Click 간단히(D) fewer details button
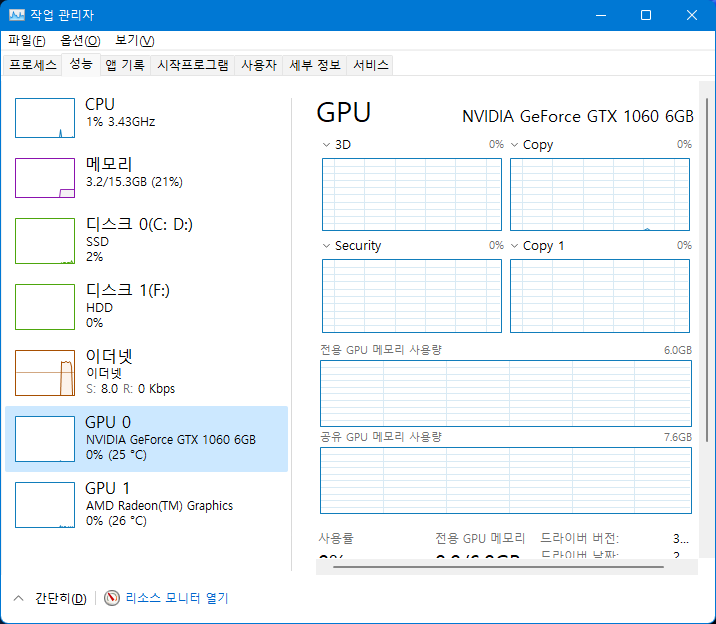The height and width of the screenshot is (624, 716). [61, 598]
